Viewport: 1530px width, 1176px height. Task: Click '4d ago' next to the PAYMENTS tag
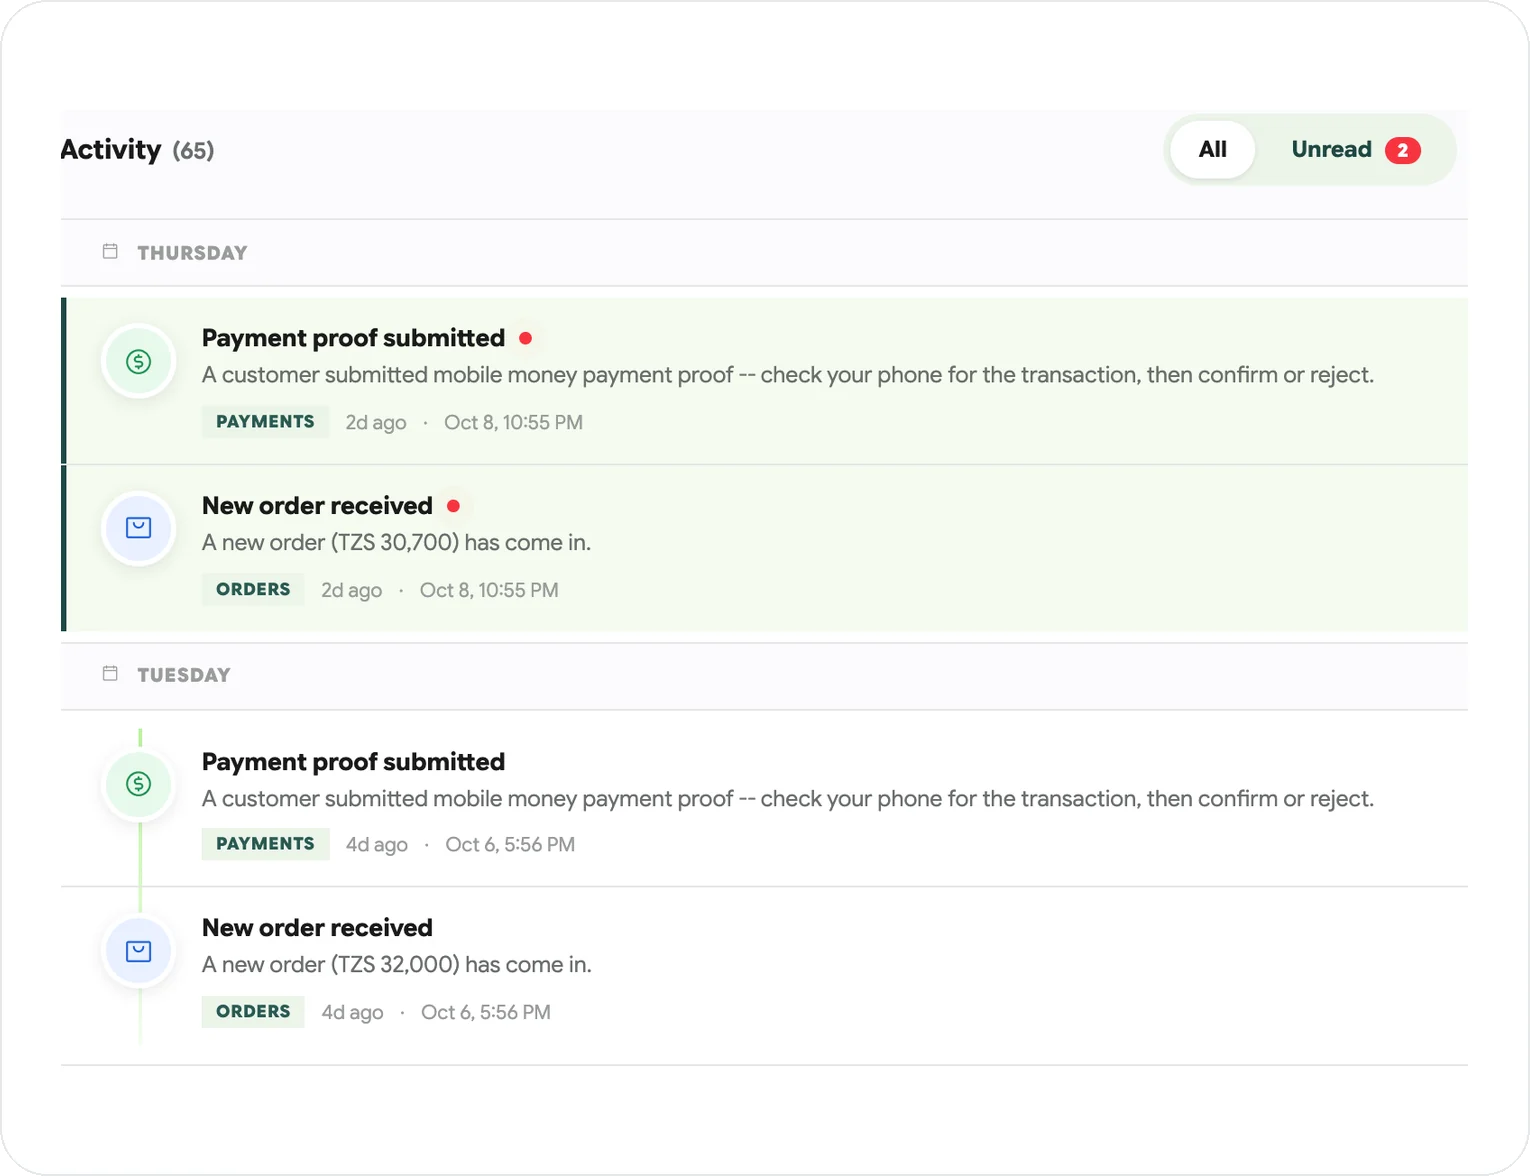(377, 845)
